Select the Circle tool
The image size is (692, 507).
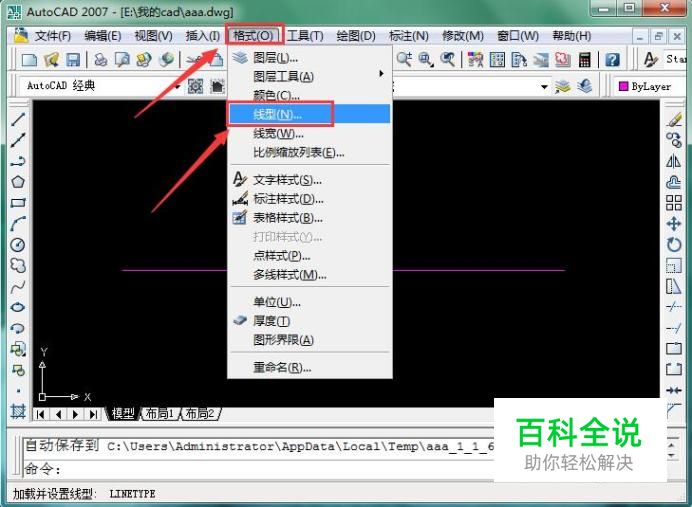[x=18, y=245]
